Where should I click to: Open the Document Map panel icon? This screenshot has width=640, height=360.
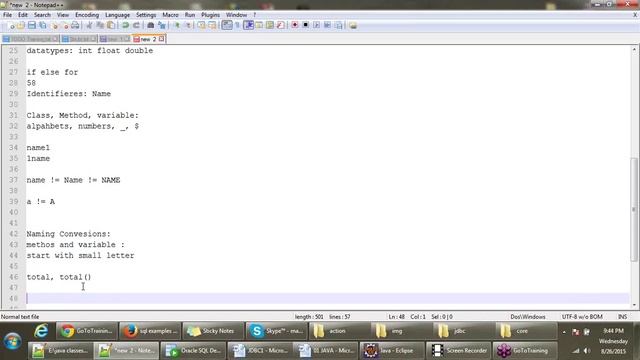coord(270,25)
